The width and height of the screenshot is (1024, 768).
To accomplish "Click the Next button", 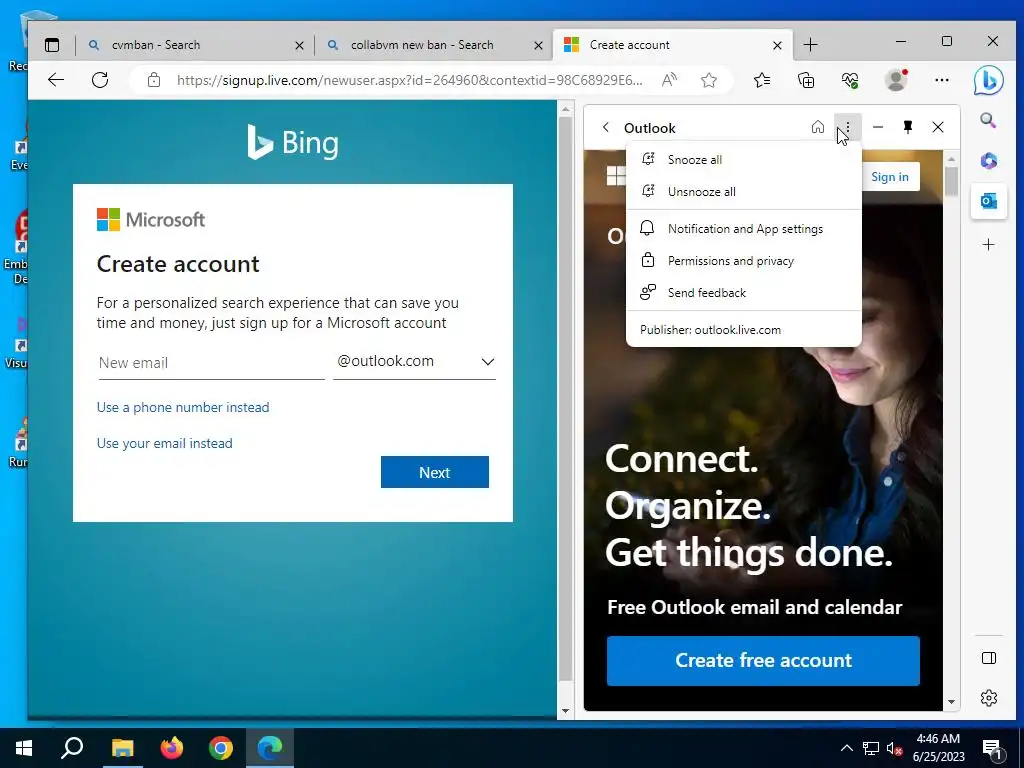I will [435, 472].
